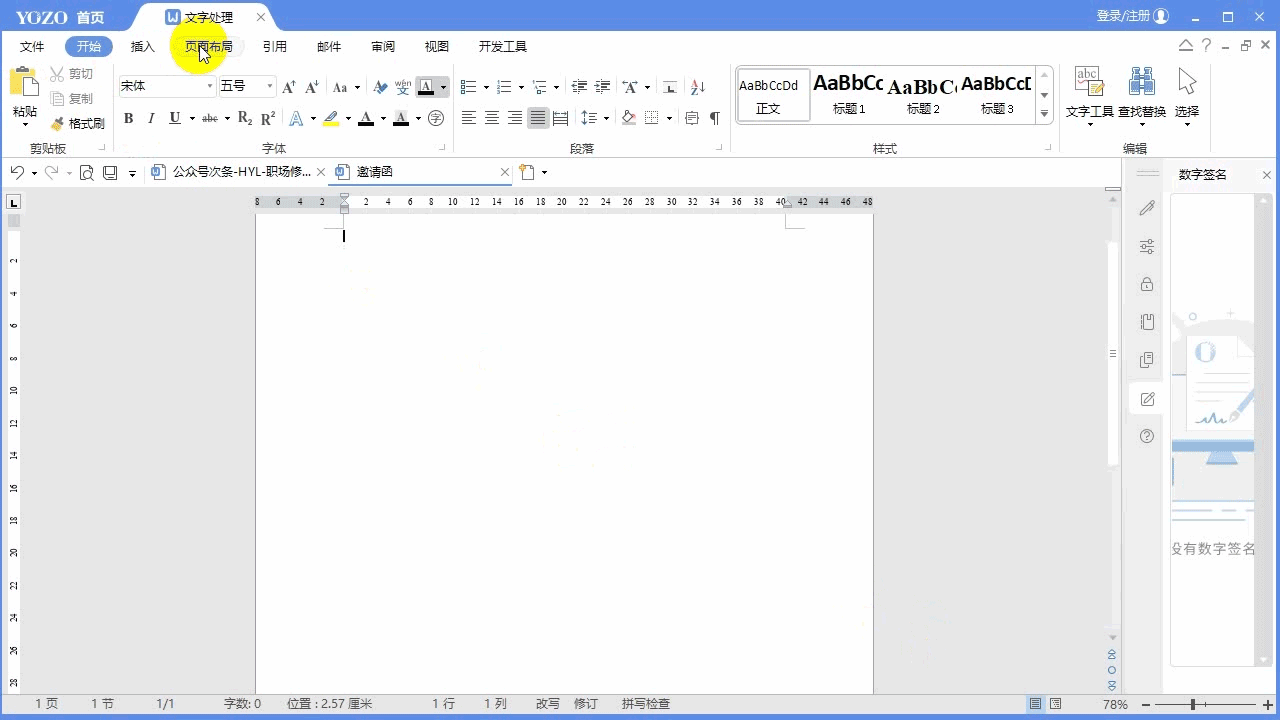Click the zoom slider in status bar
1280x720 pixels.
pos(1193,704)
